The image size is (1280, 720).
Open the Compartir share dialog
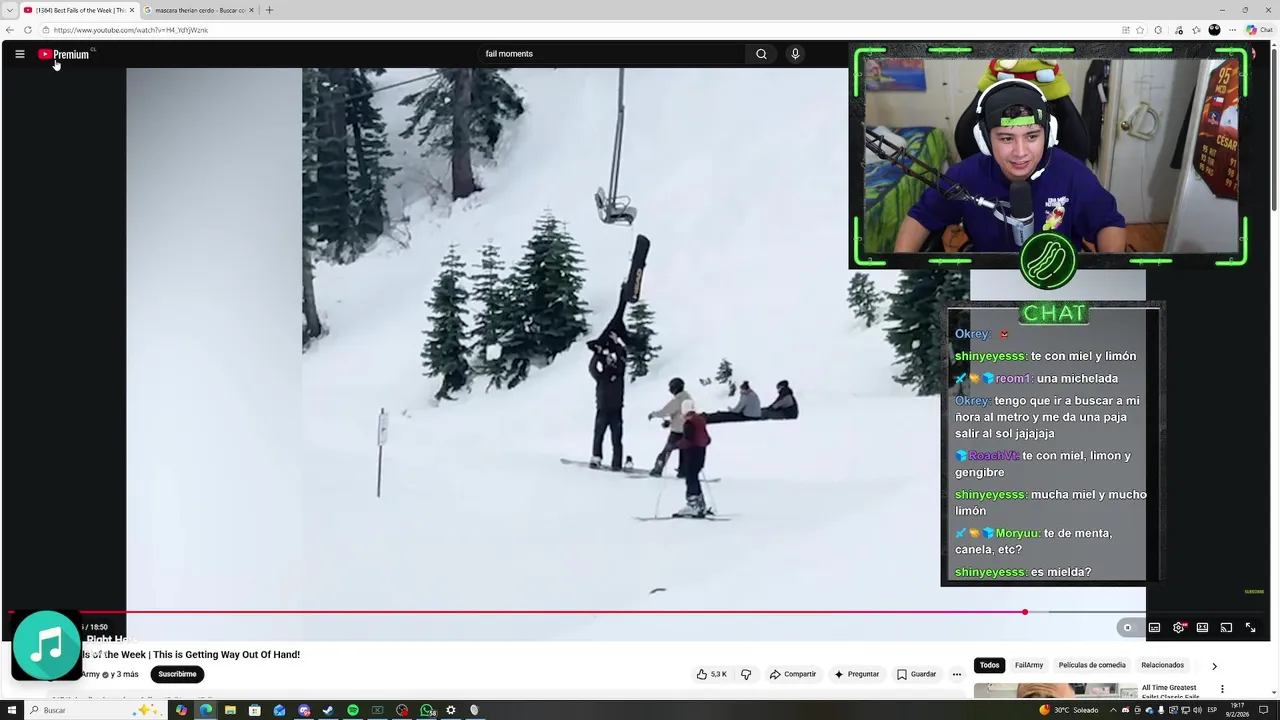pos(793,674)
